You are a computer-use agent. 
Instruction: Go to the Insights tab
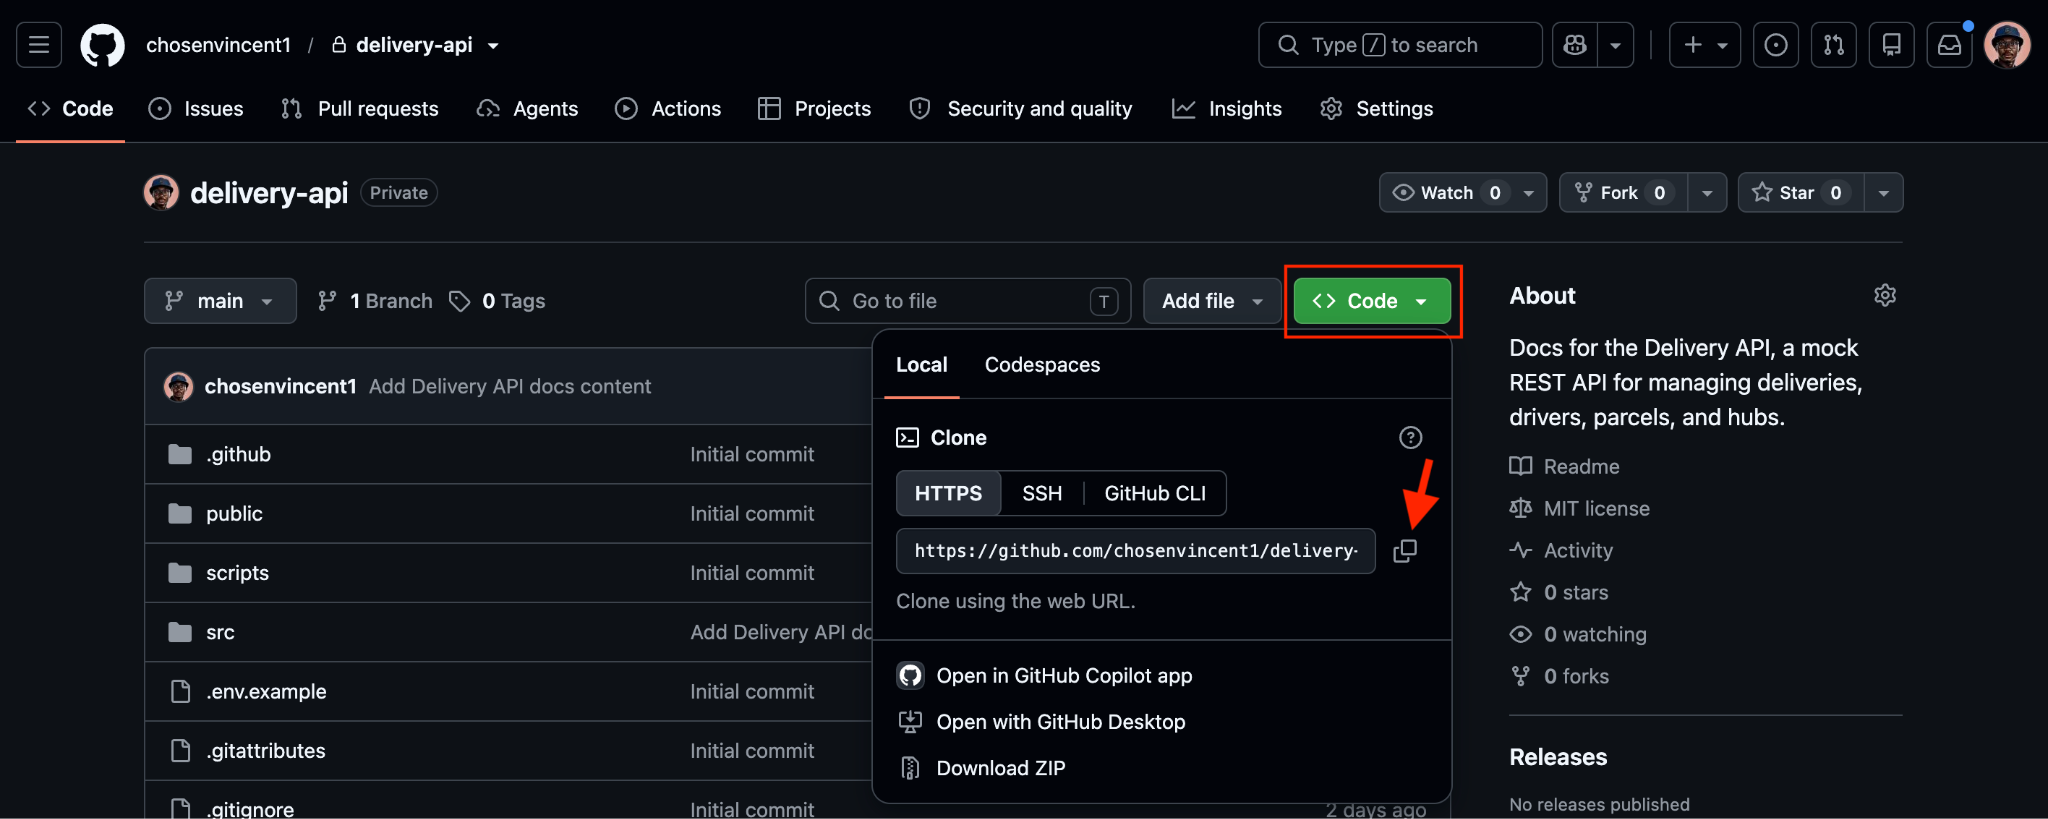[1227, 109]
